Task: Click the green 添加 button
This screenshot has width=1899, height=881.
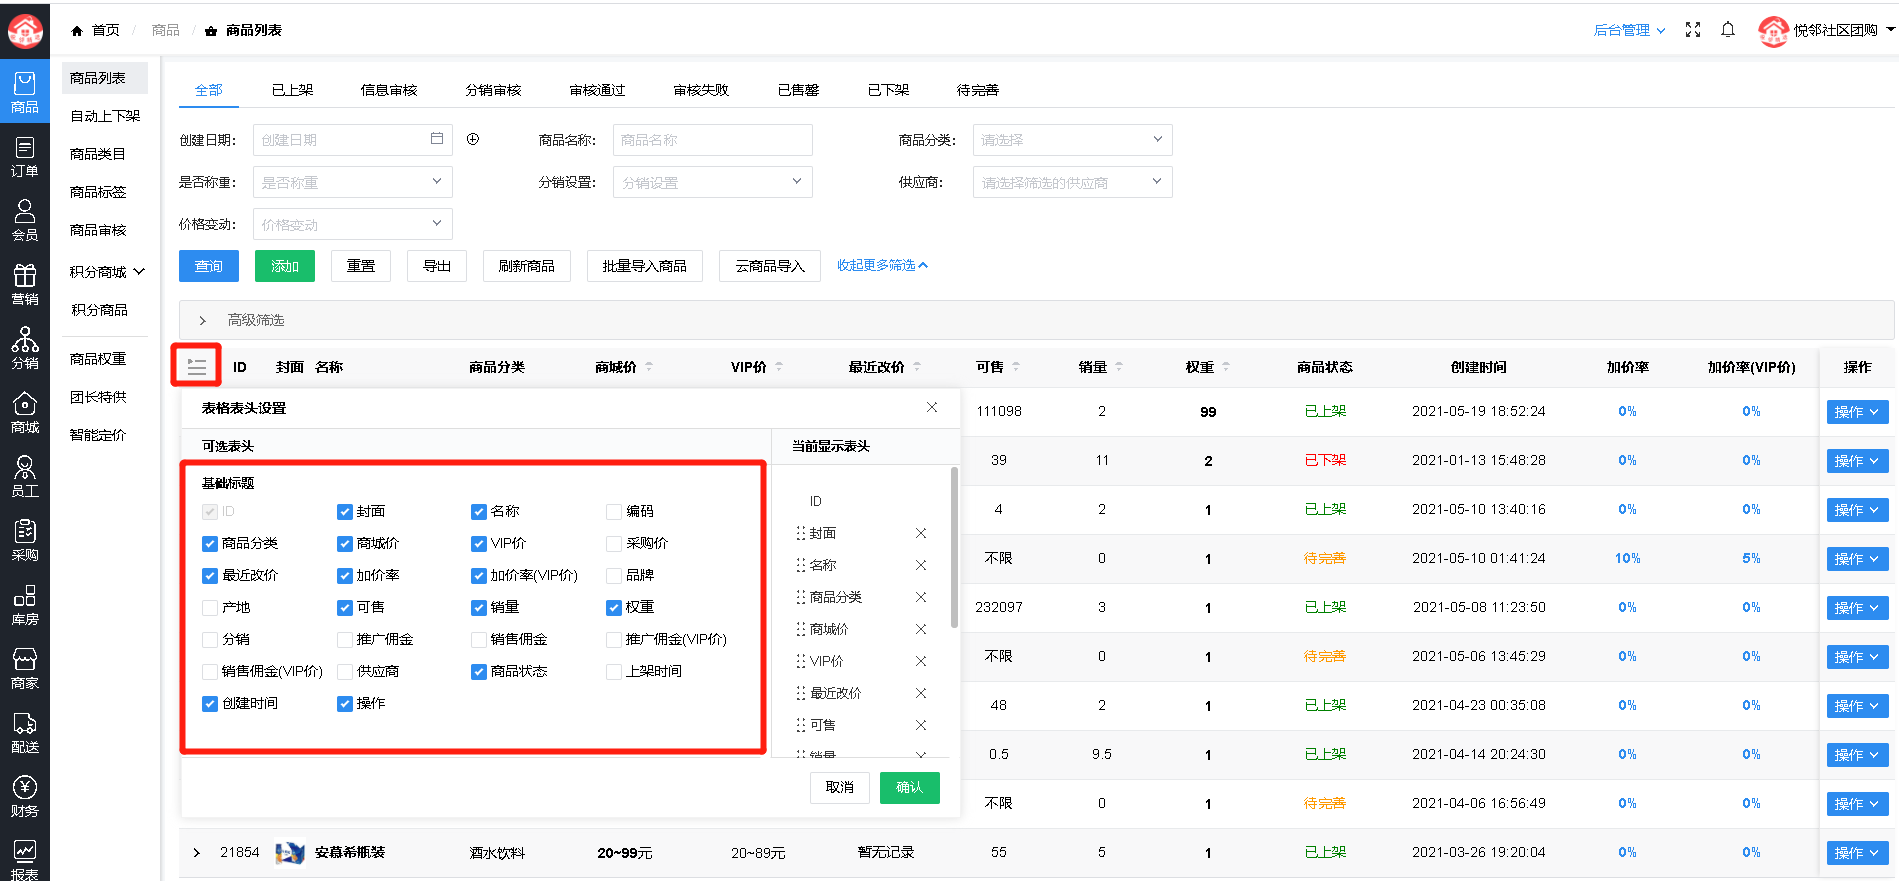Action: 285,266
